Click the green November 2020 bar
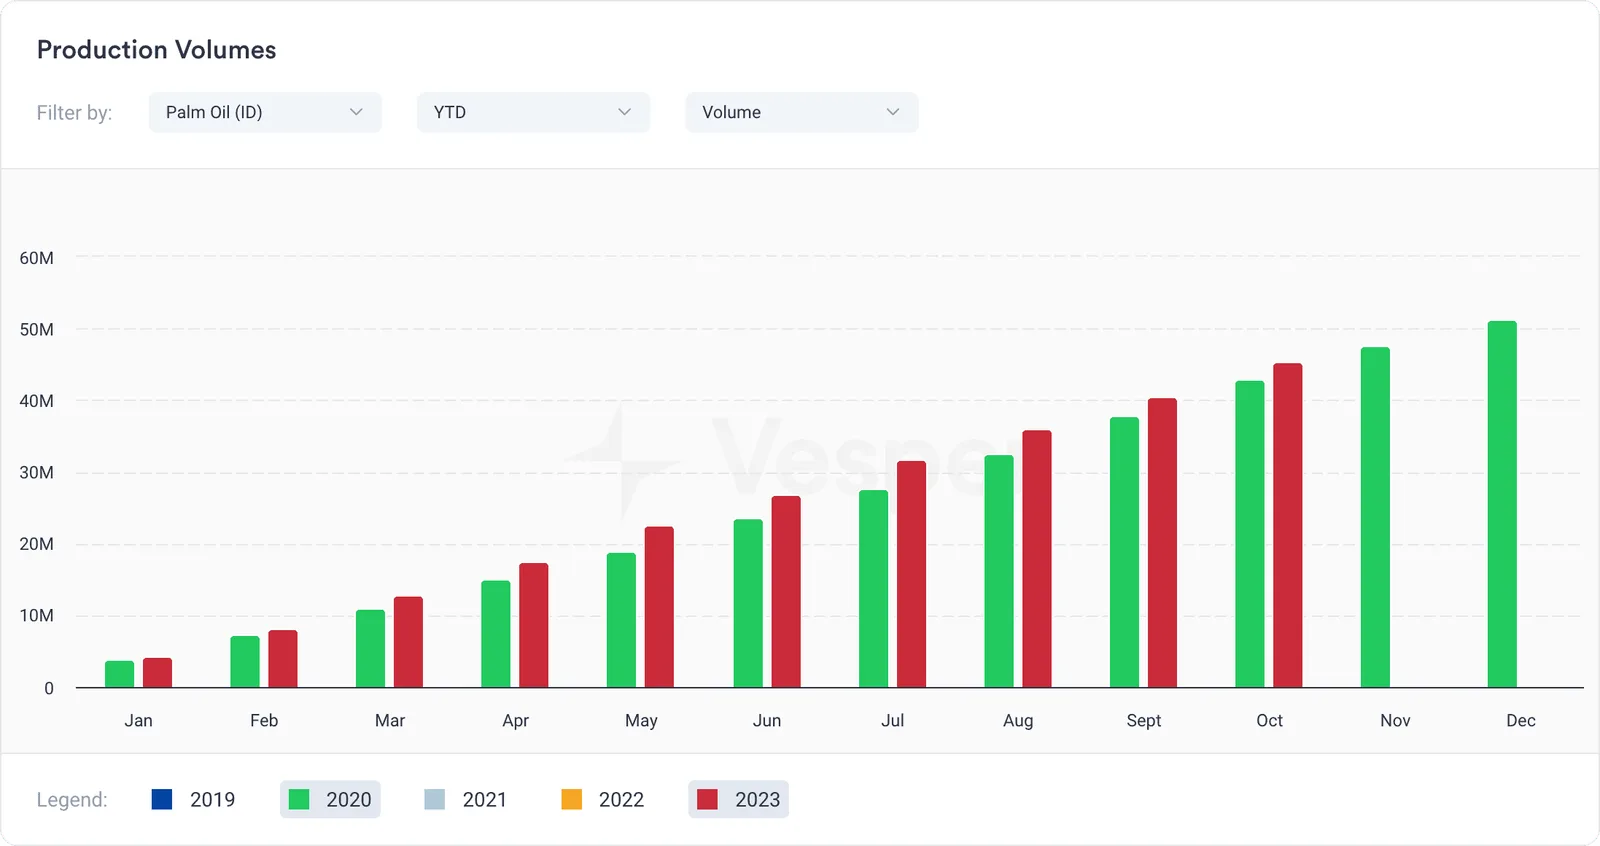The image size is (1600, 846). tap(1376, 518)
